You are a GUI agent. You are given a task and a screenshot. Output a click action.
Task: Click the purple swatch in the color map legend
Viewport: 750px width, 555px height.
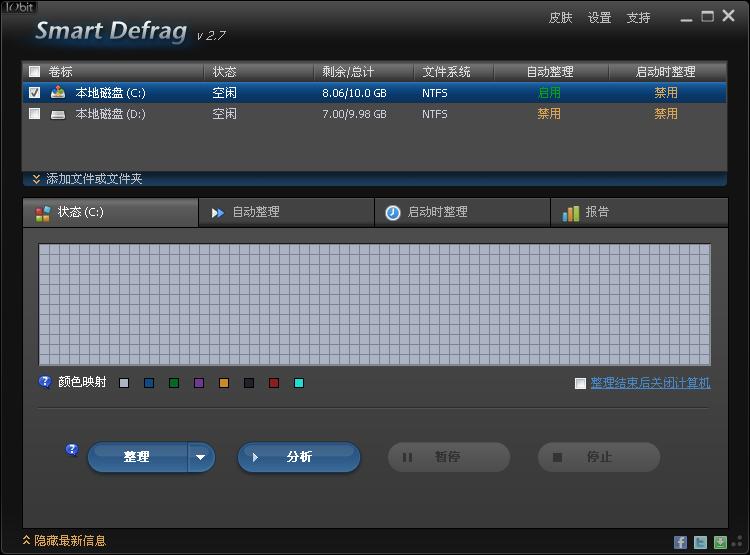pyautogui.click(x=199, y=383)
